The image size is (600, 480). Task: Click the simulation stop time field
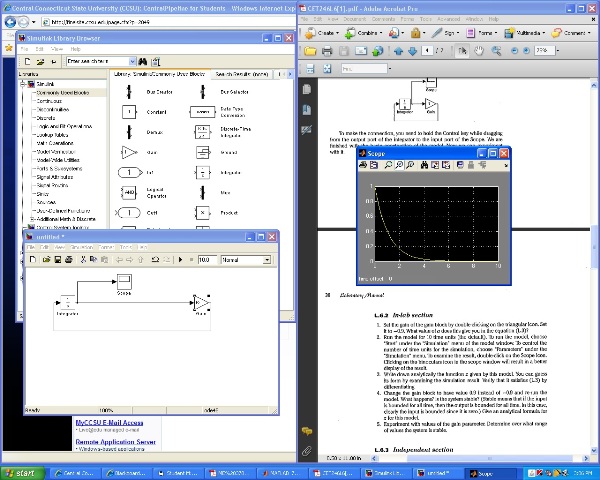pos(207,260)
